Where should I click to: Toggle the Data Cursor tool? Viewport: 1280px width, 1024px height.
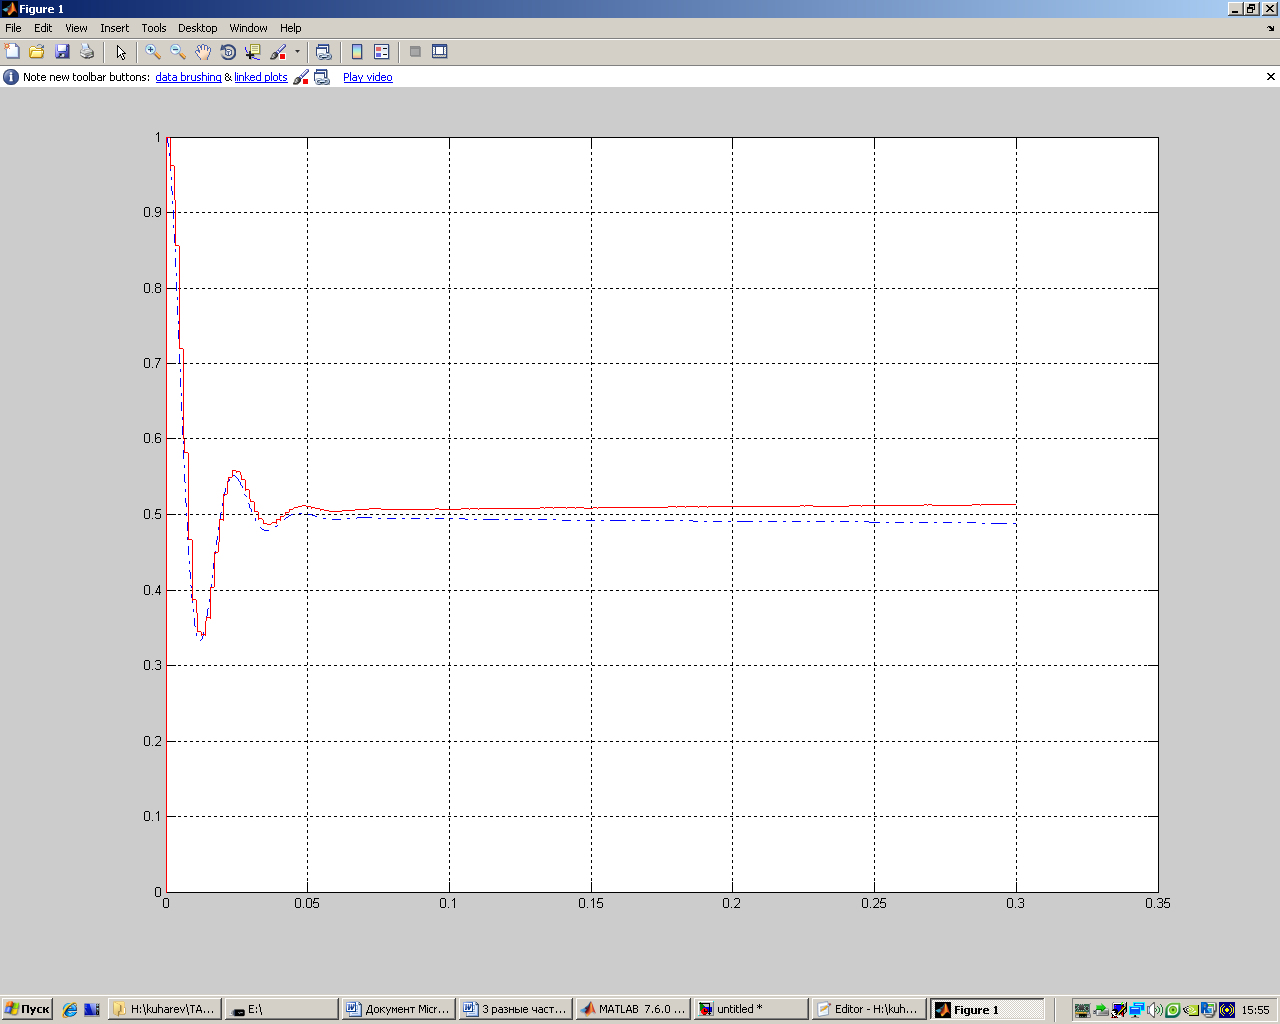tap(253, 51)
